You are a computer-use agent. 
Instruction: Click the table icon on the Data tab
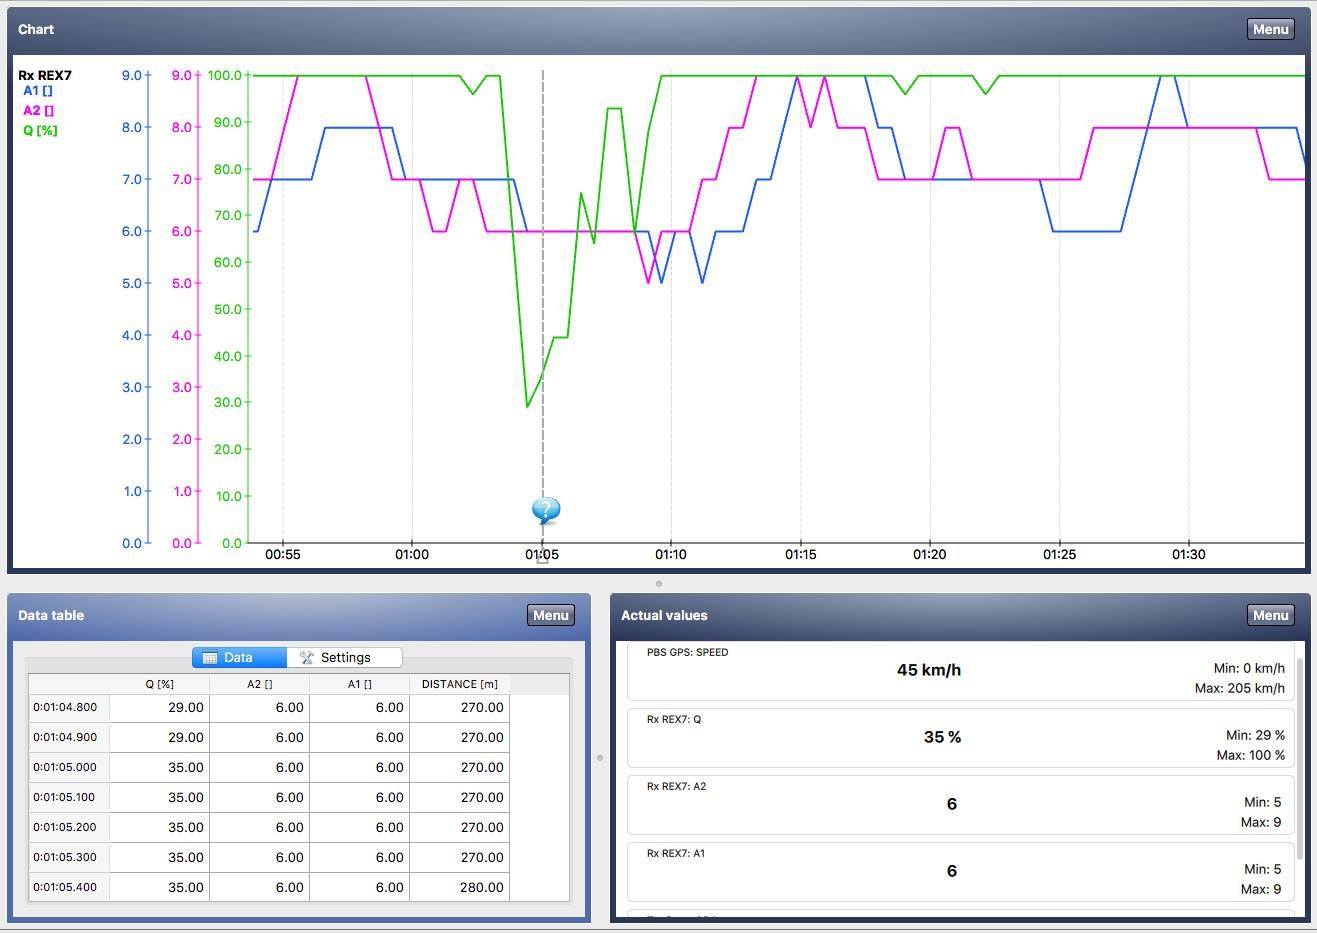pos(210,657)
